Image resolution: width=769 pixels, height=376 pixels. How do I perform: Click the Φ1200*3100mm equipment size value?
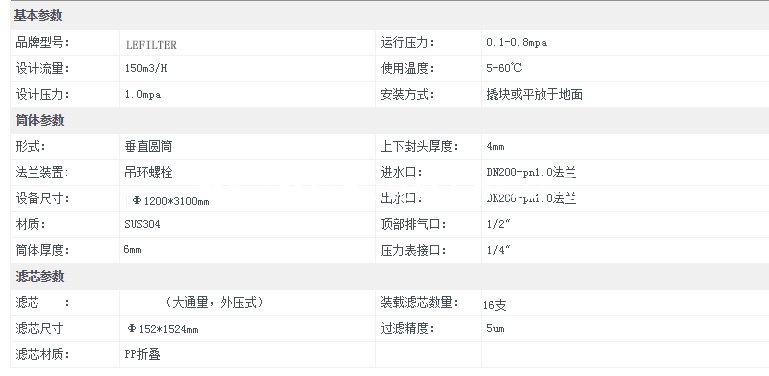(x=171, y=201)
